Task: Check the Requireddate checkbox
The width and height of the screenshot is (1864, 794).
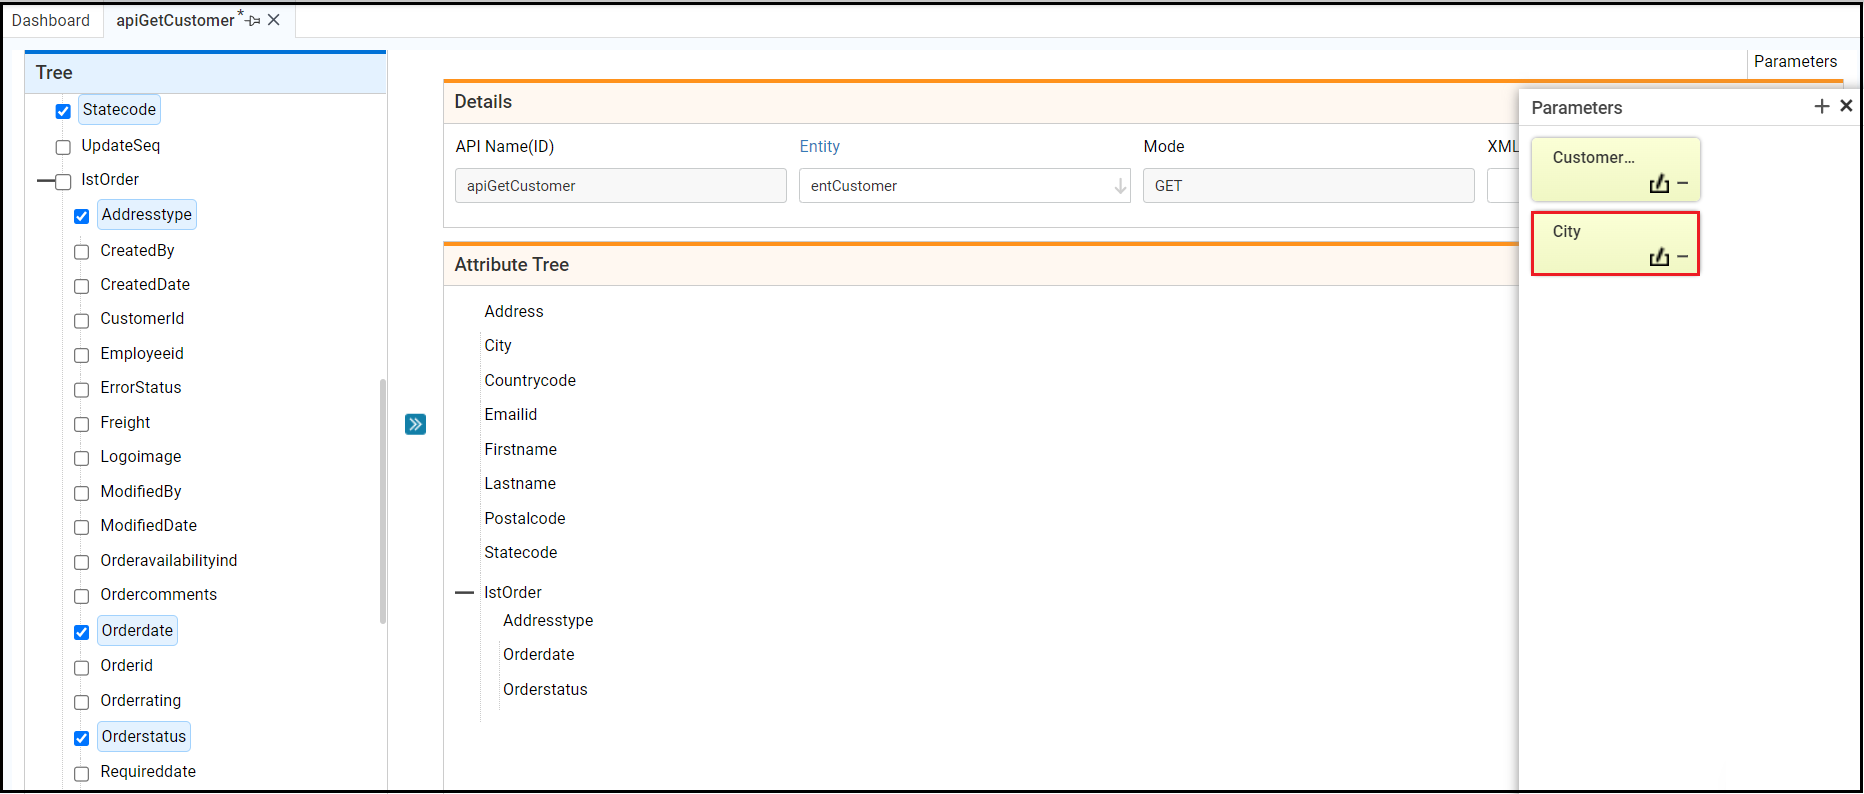Action: click(82, 773)
